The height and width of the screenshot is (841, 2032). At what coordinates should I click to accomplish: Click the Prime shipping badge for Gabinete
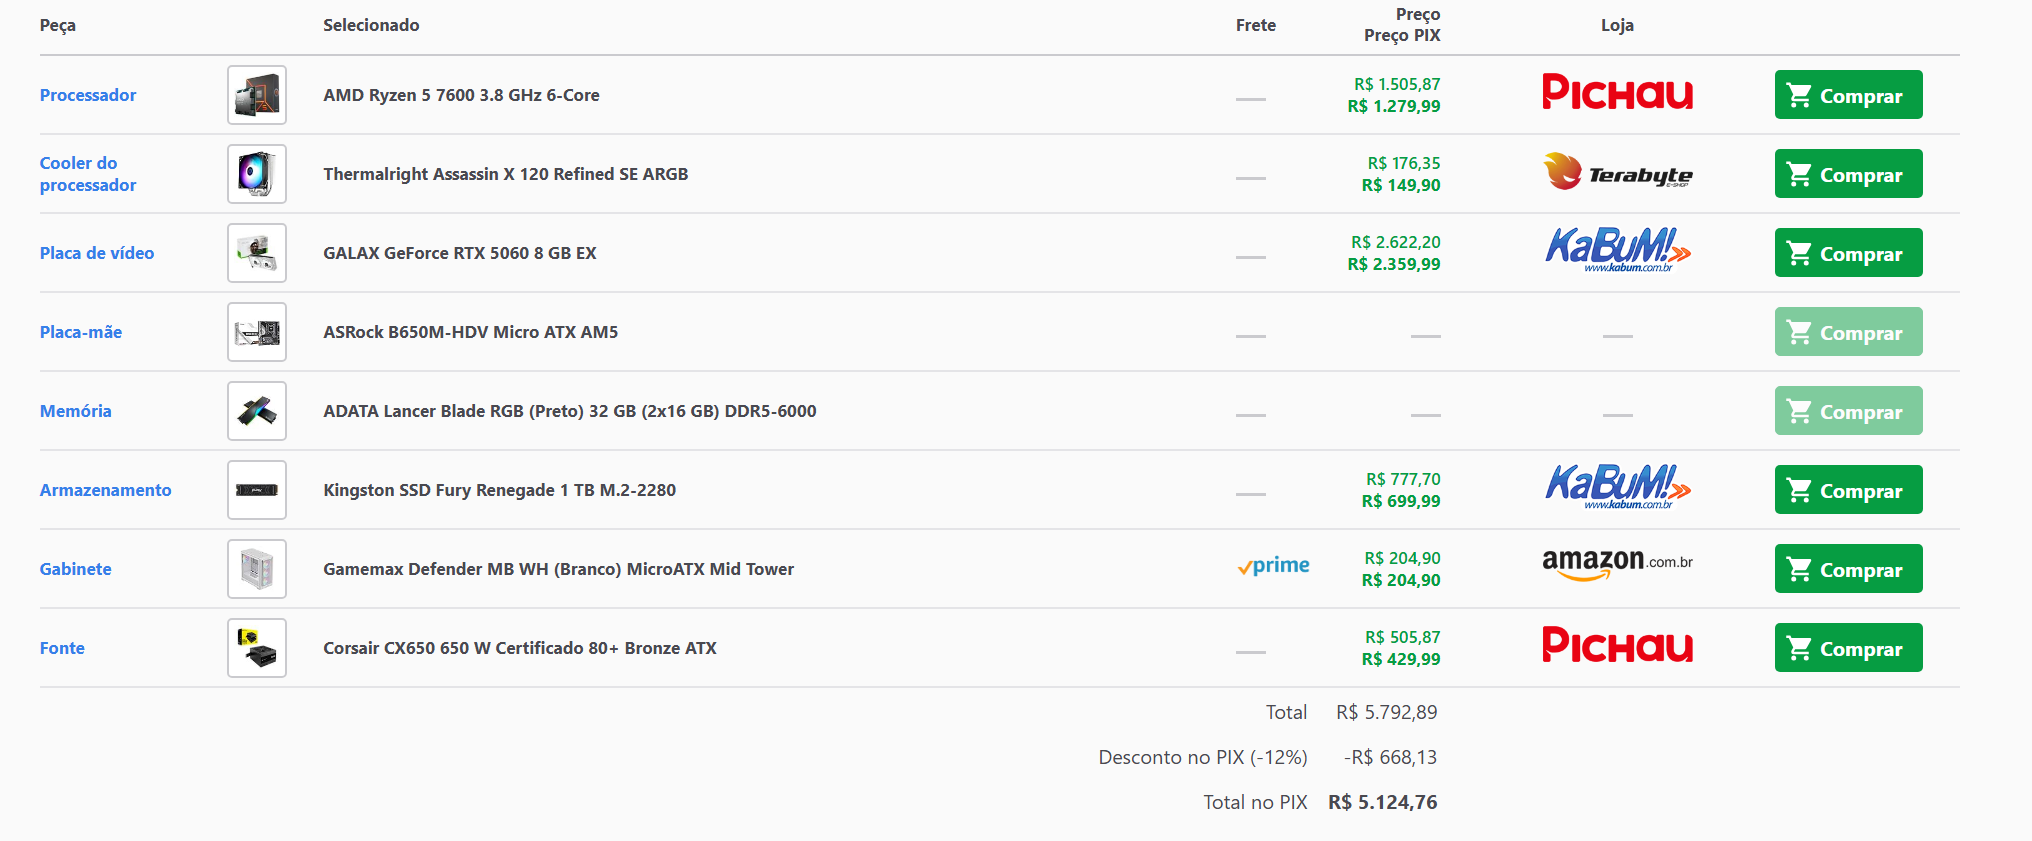click(x=1273, y=566)
